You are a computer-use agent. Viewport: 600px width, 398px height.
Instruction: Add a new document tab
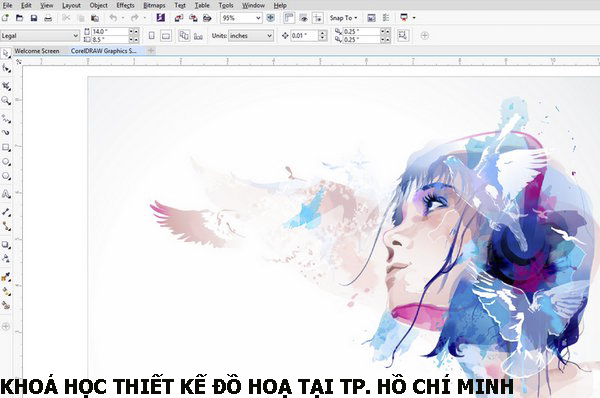[151, 51]
